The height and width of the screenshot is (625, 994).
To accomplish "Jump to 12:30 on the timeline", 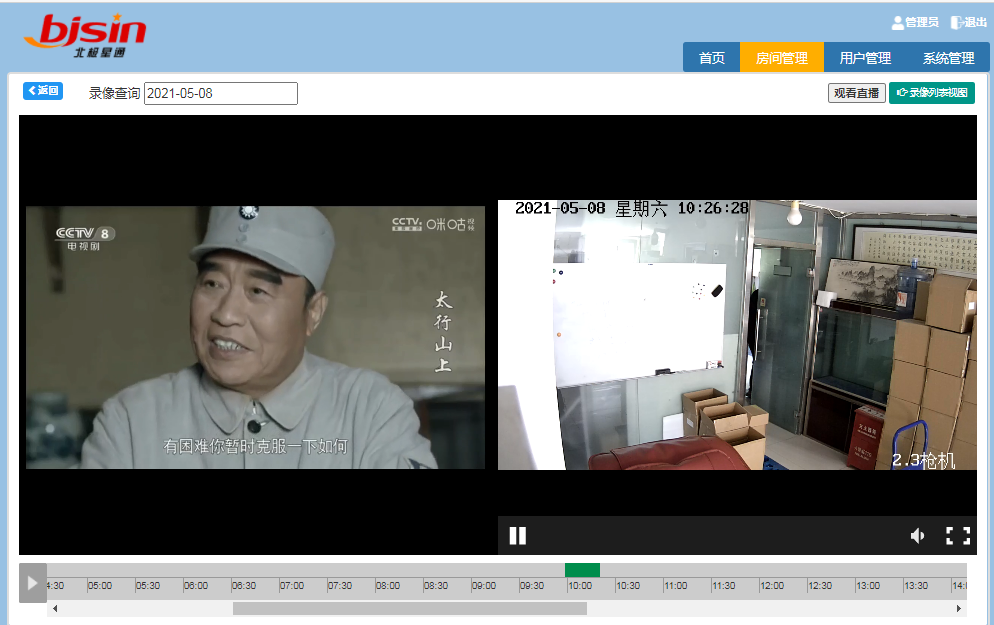I will click(x=820, y=586).
